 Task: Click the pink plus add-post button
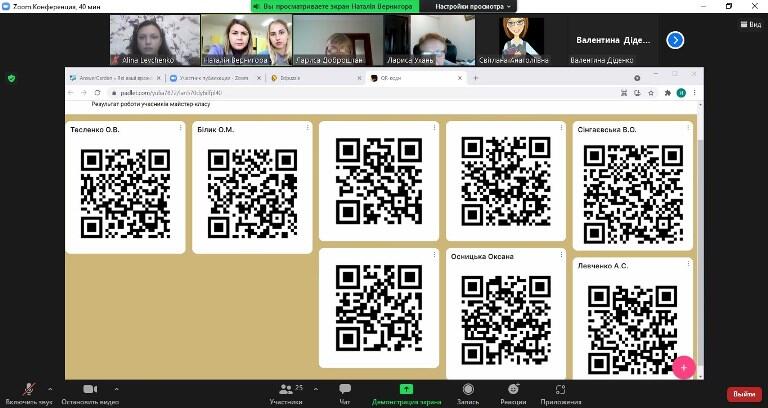coord(684,367)
